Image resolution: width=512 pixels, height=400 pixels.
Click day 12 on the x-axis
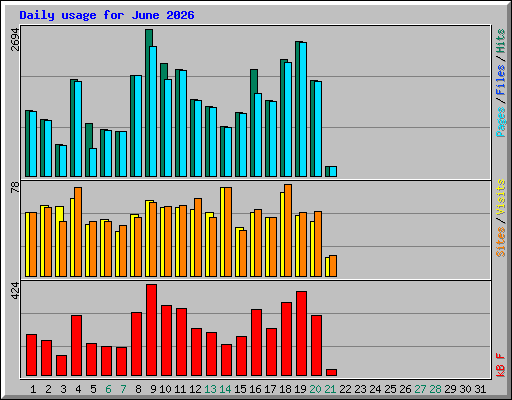[x=195, y=389]
